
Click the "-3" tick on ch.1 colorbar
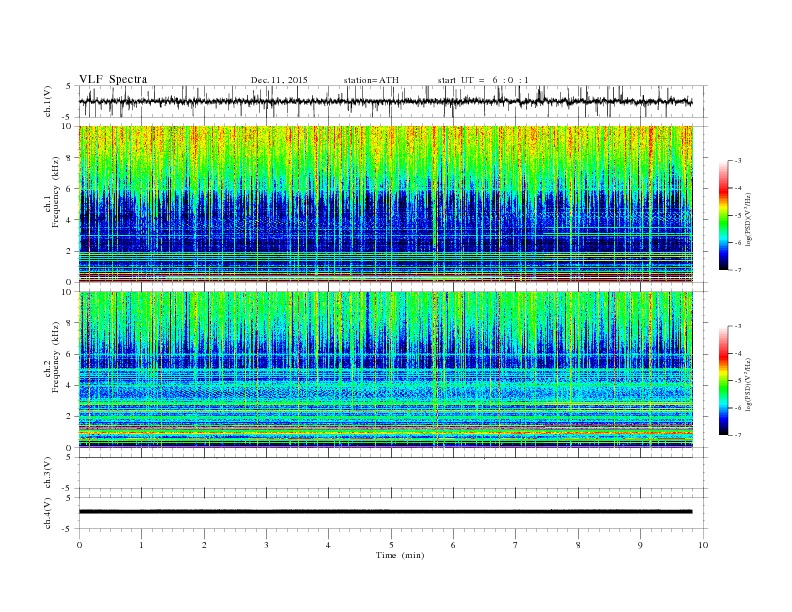tap(737, 161)
